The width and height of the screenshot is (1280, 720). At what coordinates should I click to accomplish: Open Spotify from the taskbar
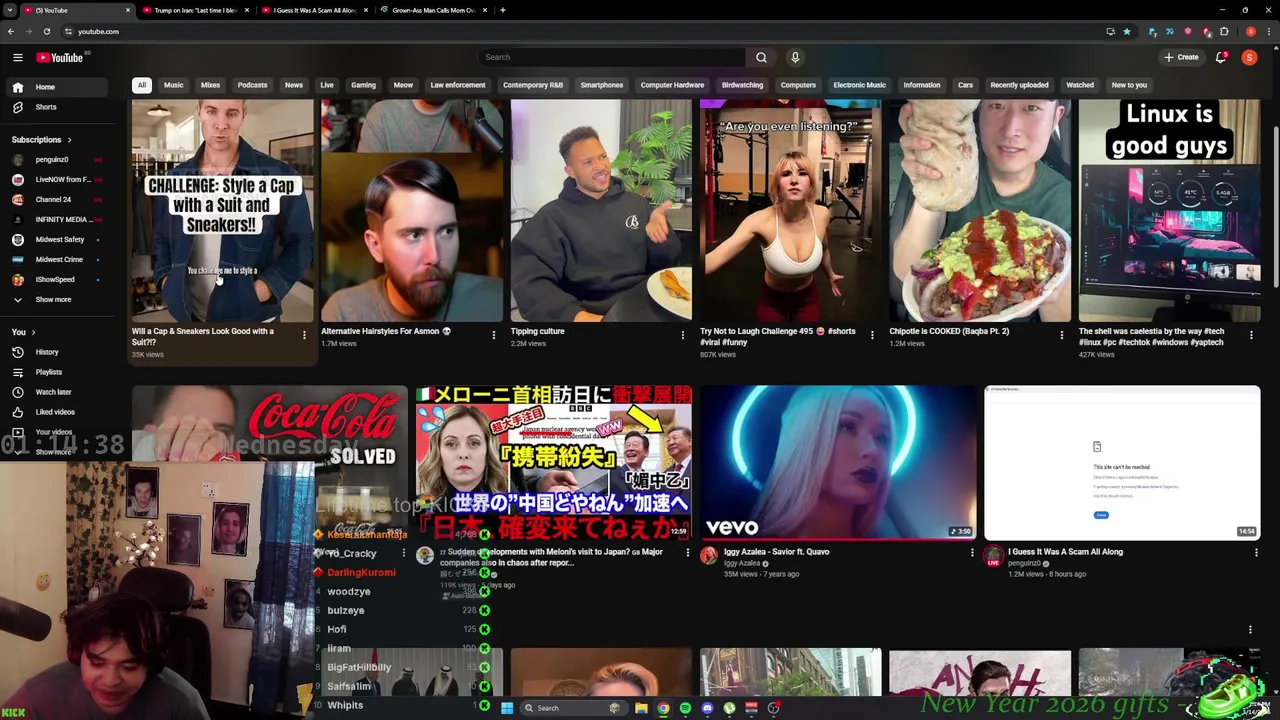685,708
